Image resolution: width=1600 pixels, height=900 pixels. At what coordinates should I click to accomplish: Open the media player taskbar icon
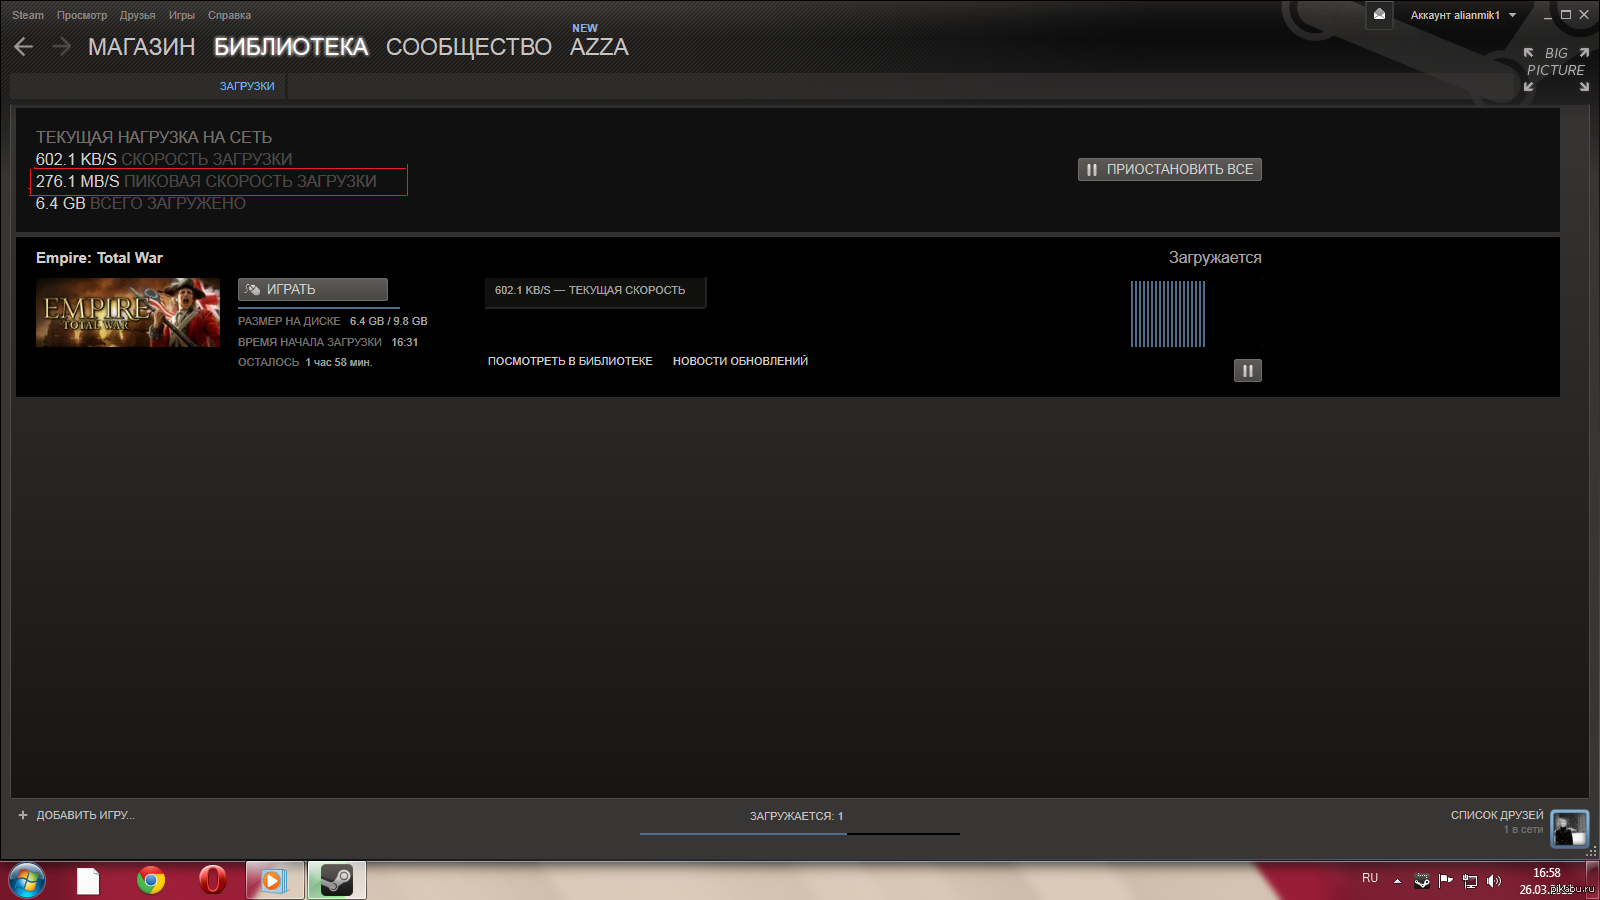click(x=274, y=881)
